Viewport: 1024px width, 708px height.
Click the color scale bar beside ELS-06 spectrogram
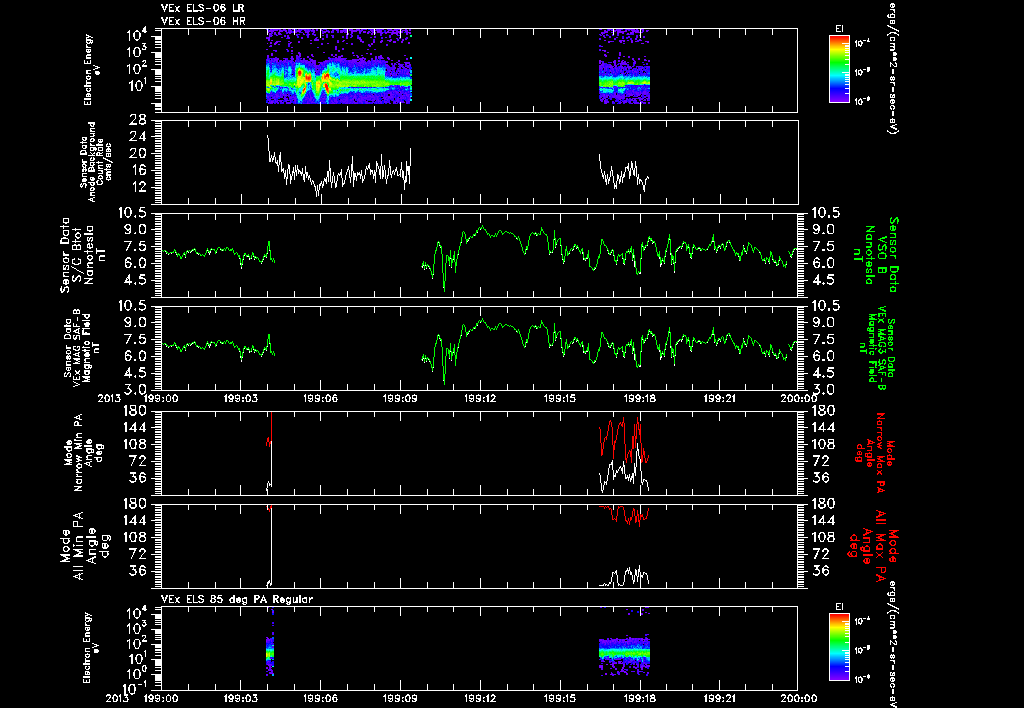tap(839, 69)
